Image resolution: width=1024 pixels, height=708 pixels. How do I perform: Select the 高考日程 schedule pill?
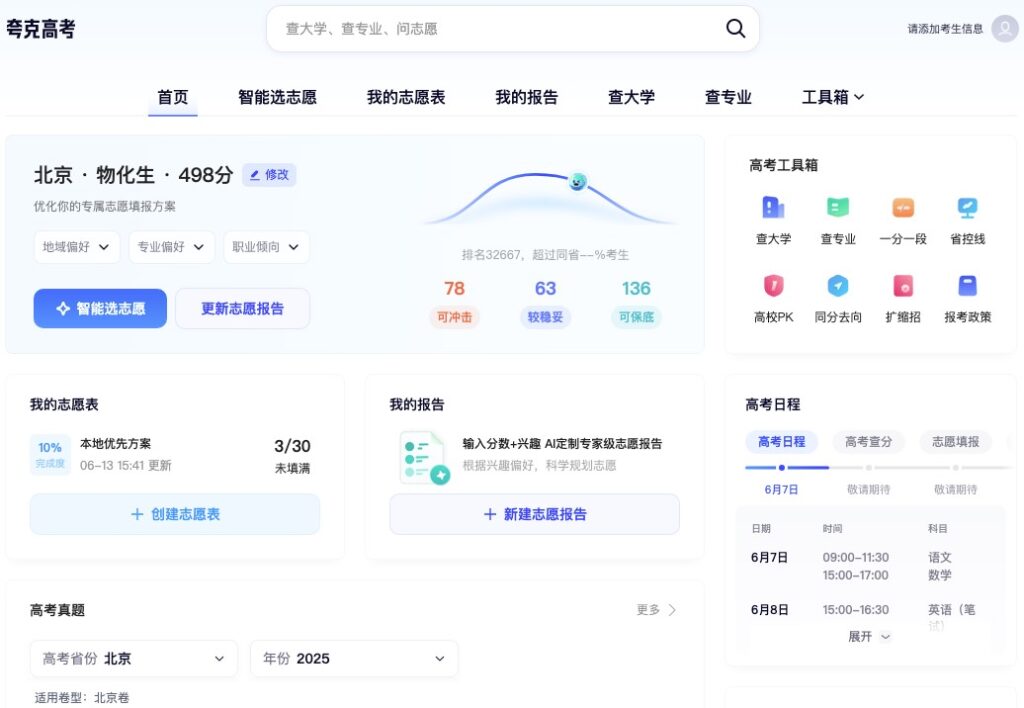coord(781,442)
